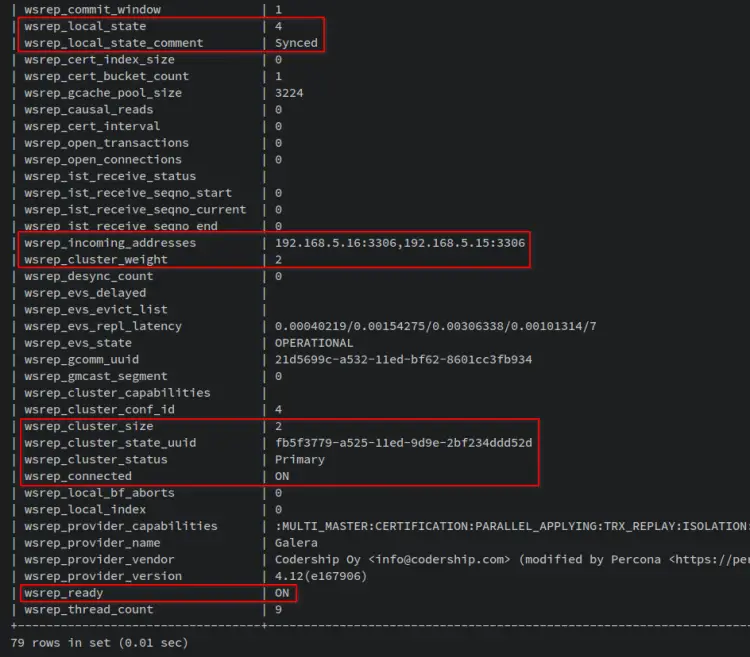Click wsrep_cluster_size variable name
Viewport: 750px width, 657px height.
pyautogui.click(x=89, y=426)
